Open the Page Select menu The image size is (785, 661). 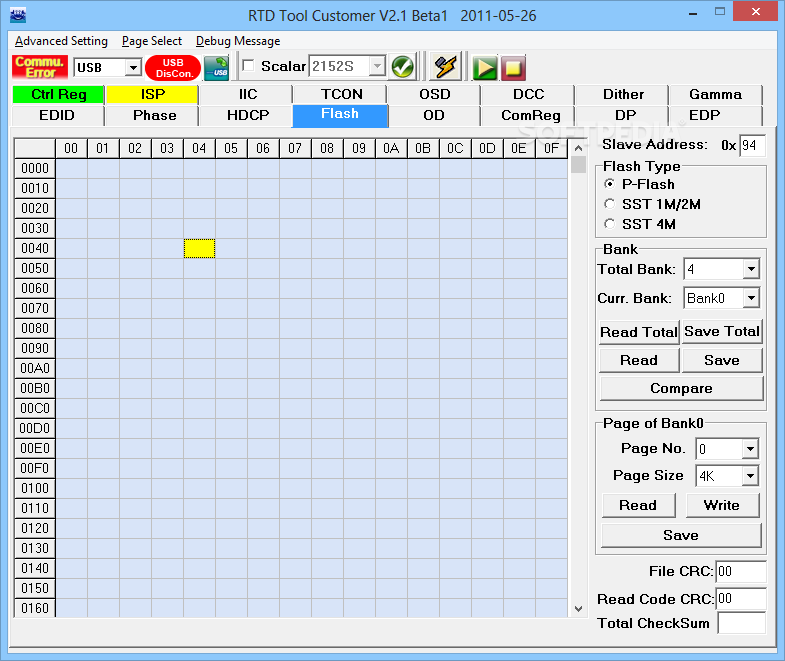click(x=152, y=41)
